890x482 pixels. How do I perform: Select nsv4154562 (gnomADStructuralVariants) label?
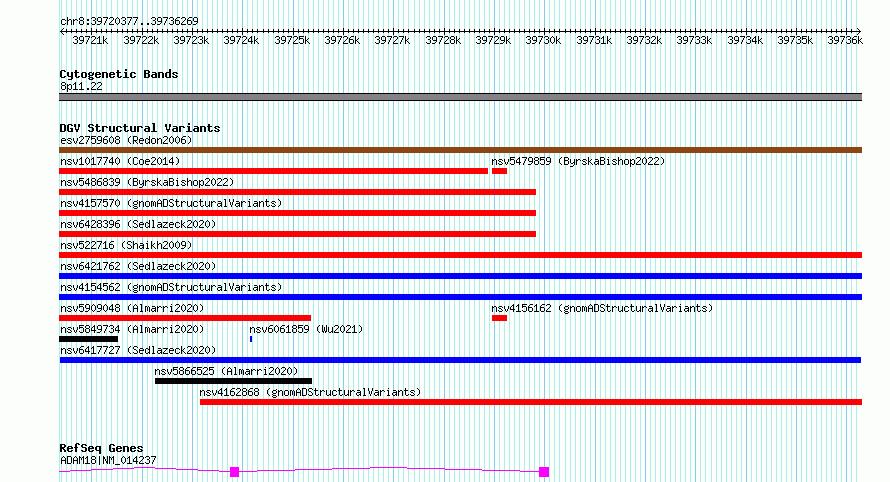171,287
